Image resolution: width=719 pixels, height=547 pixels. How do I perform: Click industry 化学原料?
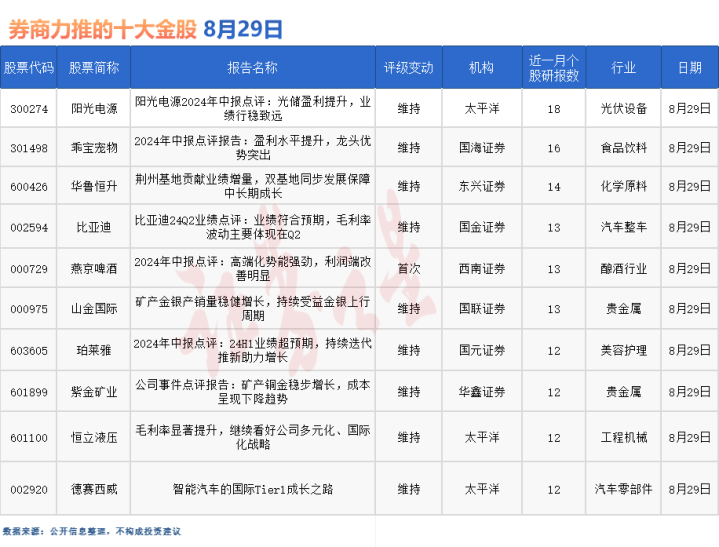tap(623, 186)
